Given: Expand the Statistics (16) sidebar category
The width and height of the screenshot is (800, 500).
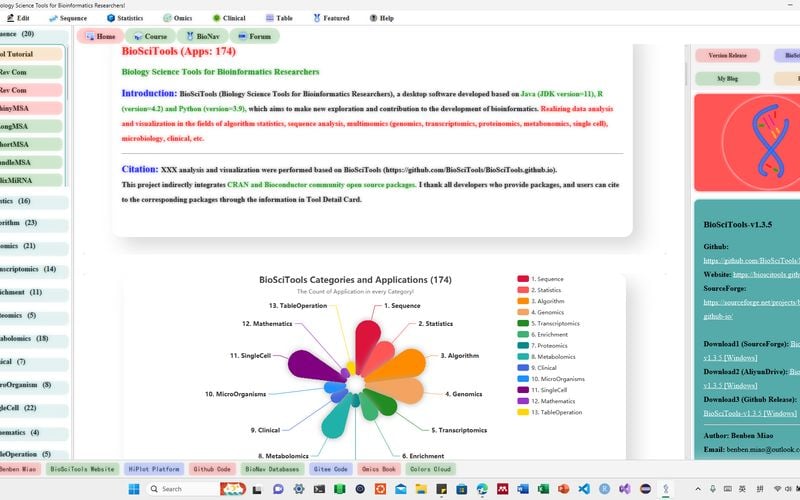Looking at the screenshot, I should point(34,201).
